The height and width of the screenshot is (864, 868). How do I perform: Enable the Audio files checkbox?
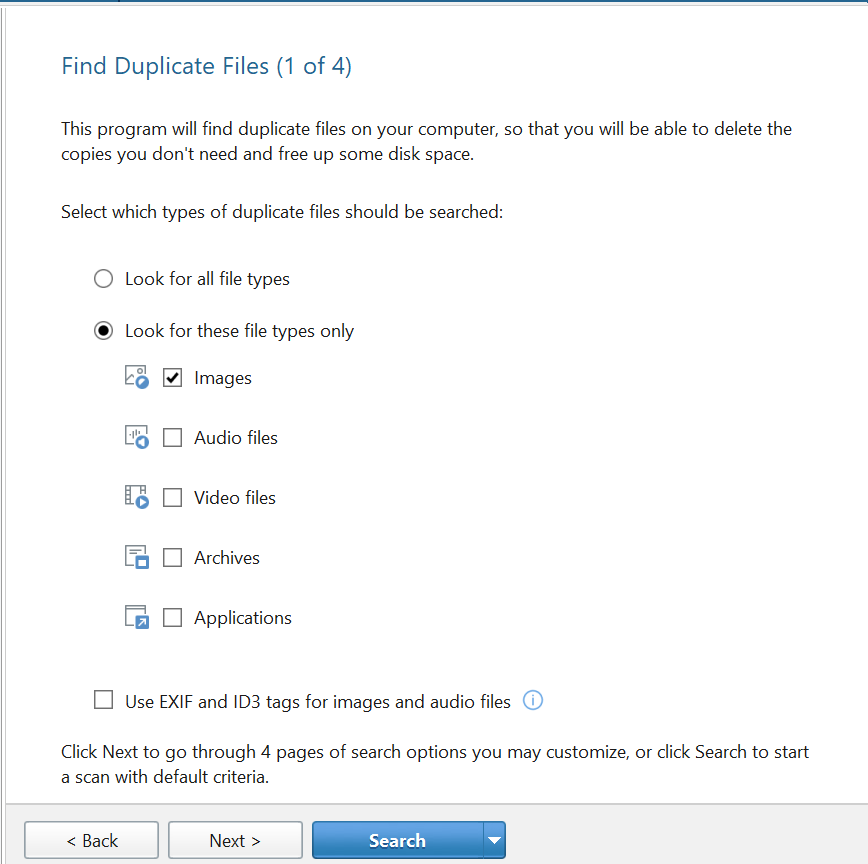pyautogui.click(x=172, y=438)
